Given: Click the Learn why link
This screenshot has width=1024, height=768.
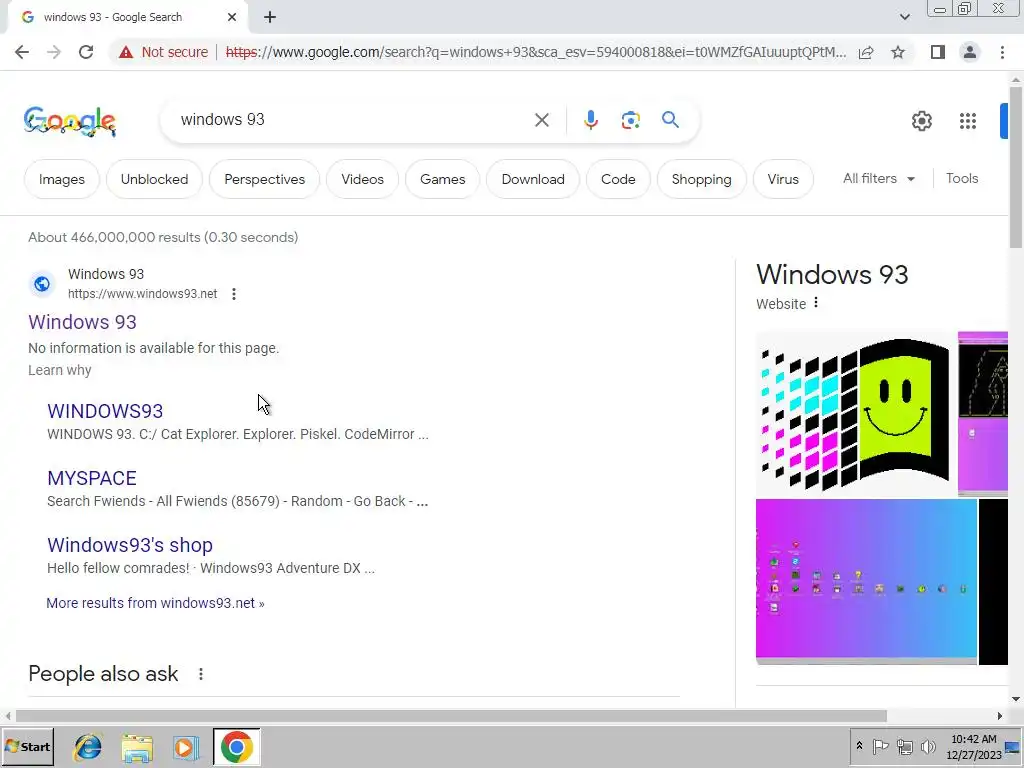Looking at the screenshot, I should pyautogui.click(x=59, y=370).
